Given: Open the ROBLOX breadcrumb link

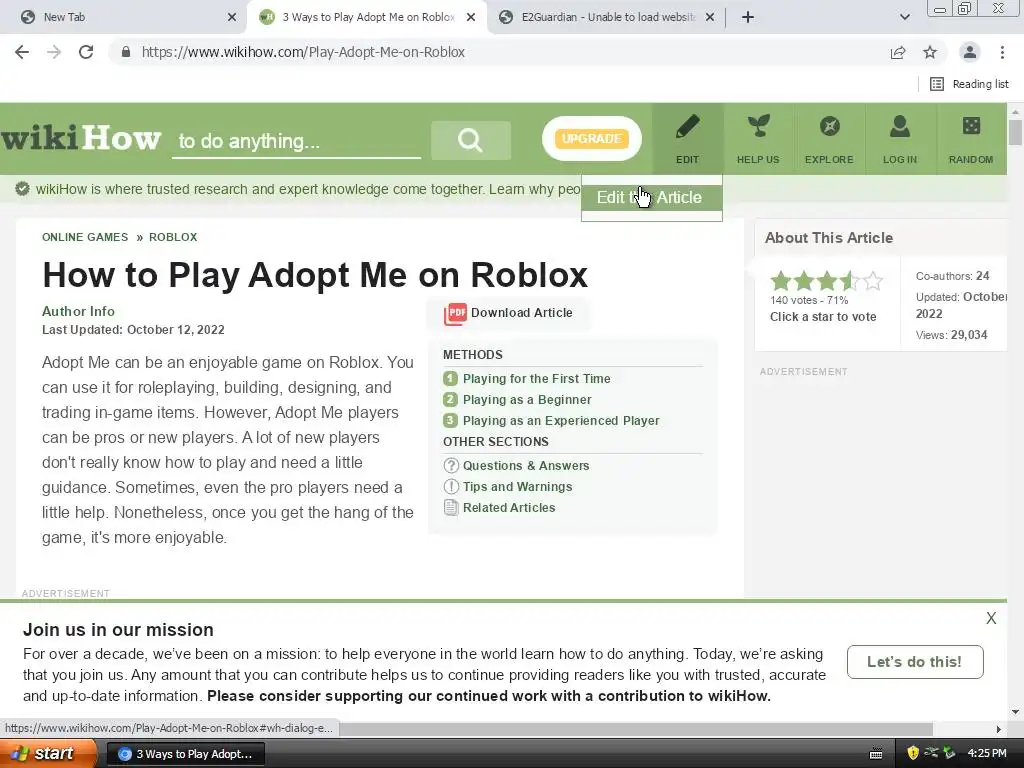Looking at the screenshot, I should [x=173, y=237].
